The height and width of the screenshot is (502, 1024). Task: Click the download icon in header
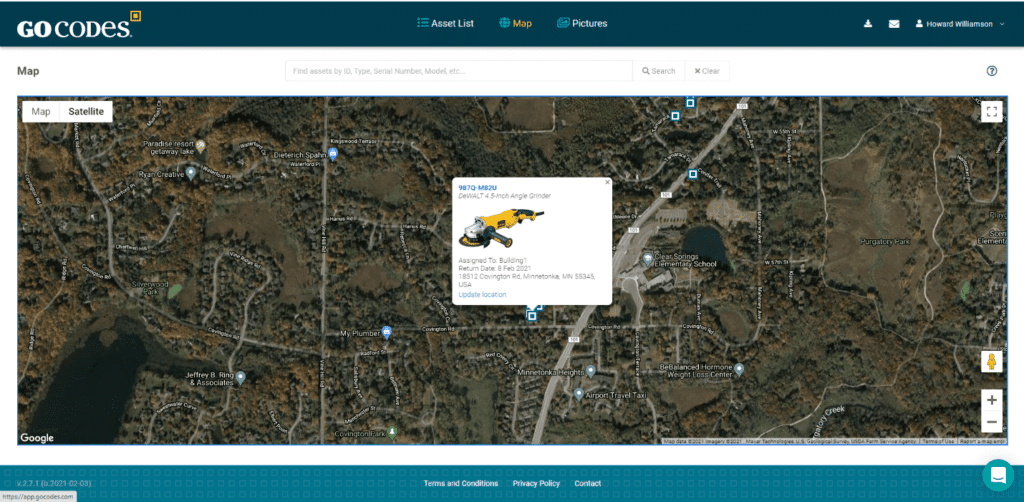[x=867, y=24]
